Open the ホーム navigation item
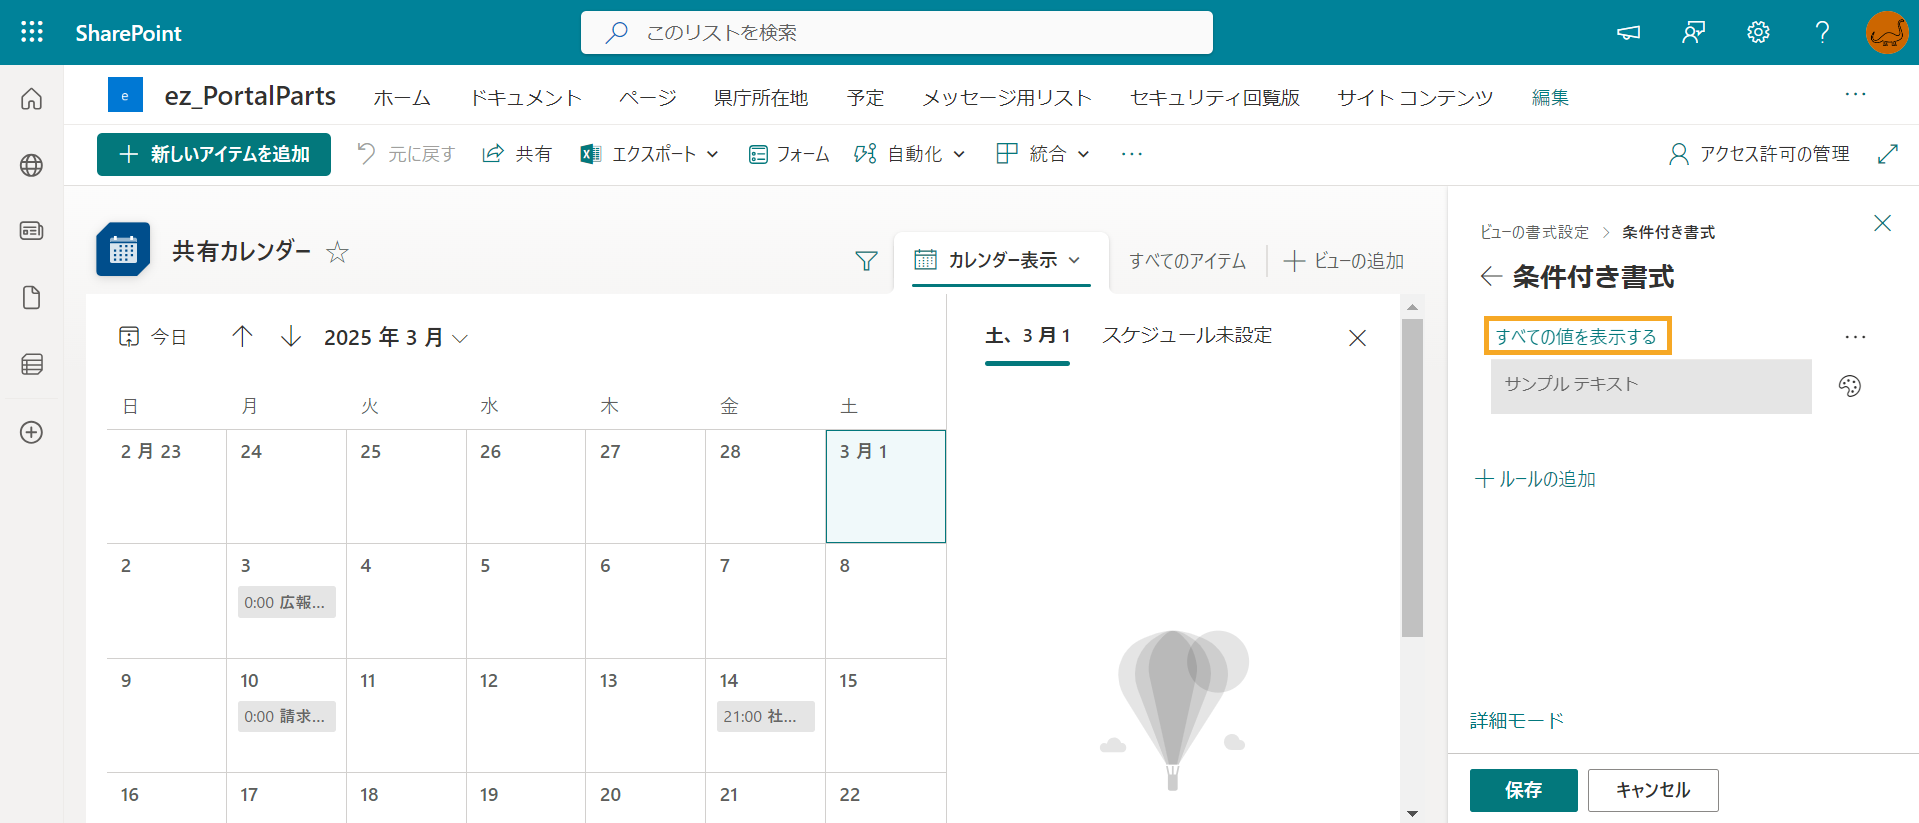 click(402, 97)
